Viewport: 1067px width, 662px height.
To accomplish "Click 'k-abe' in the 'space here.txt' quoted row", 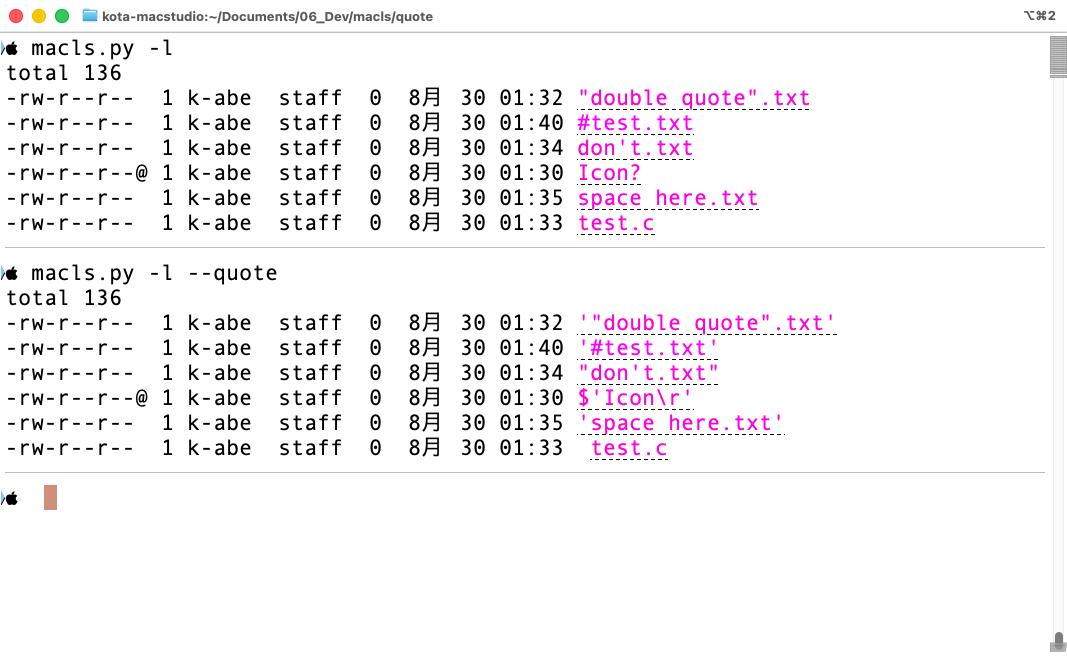I will click(219, 424).
